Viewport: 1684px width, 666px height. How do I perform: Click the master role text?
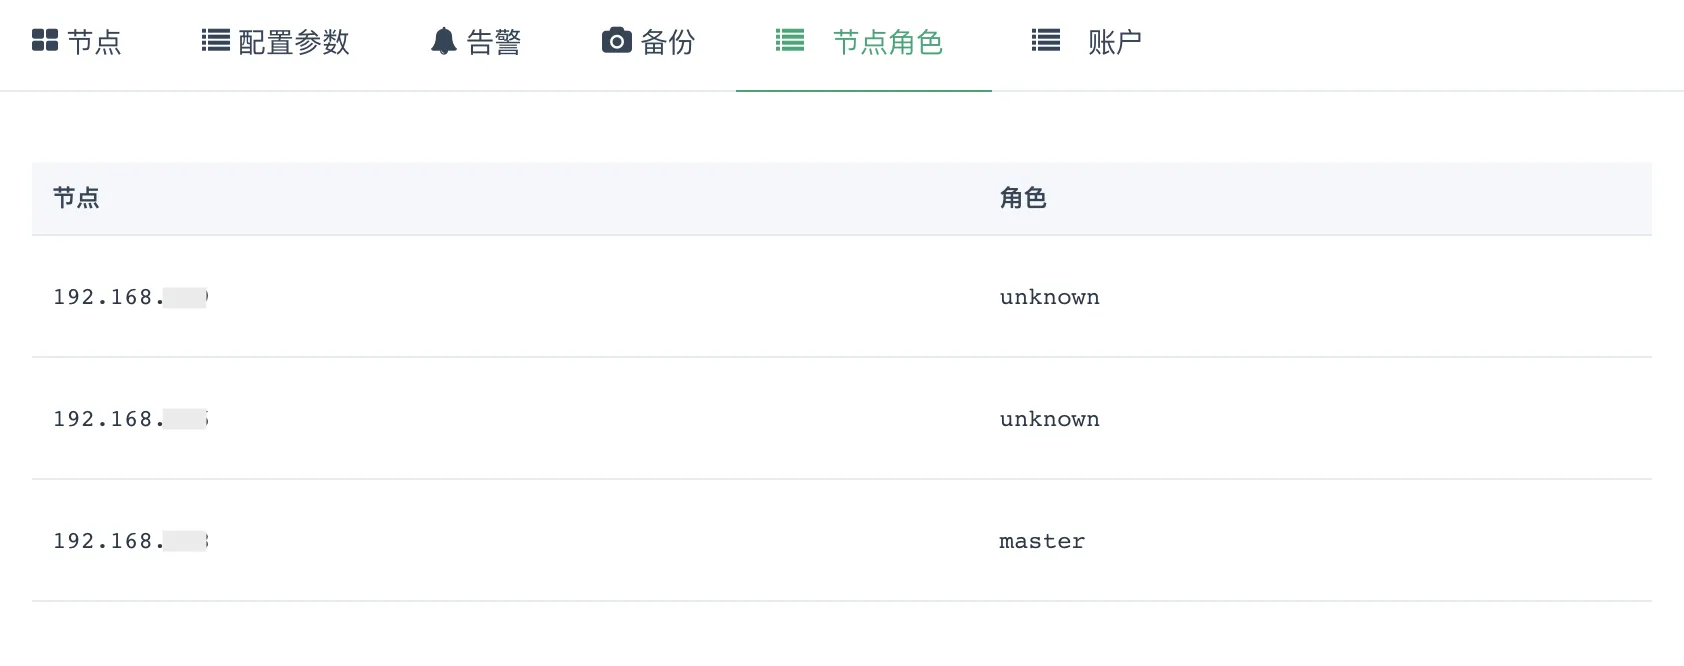coord(1041,541)
